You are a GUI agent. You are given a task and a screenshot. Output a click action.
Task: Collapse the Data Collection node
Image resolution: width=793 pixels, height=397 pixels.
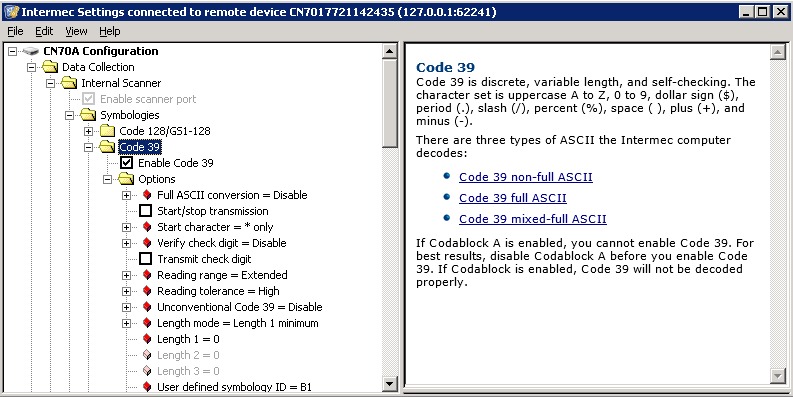point(31,67)
